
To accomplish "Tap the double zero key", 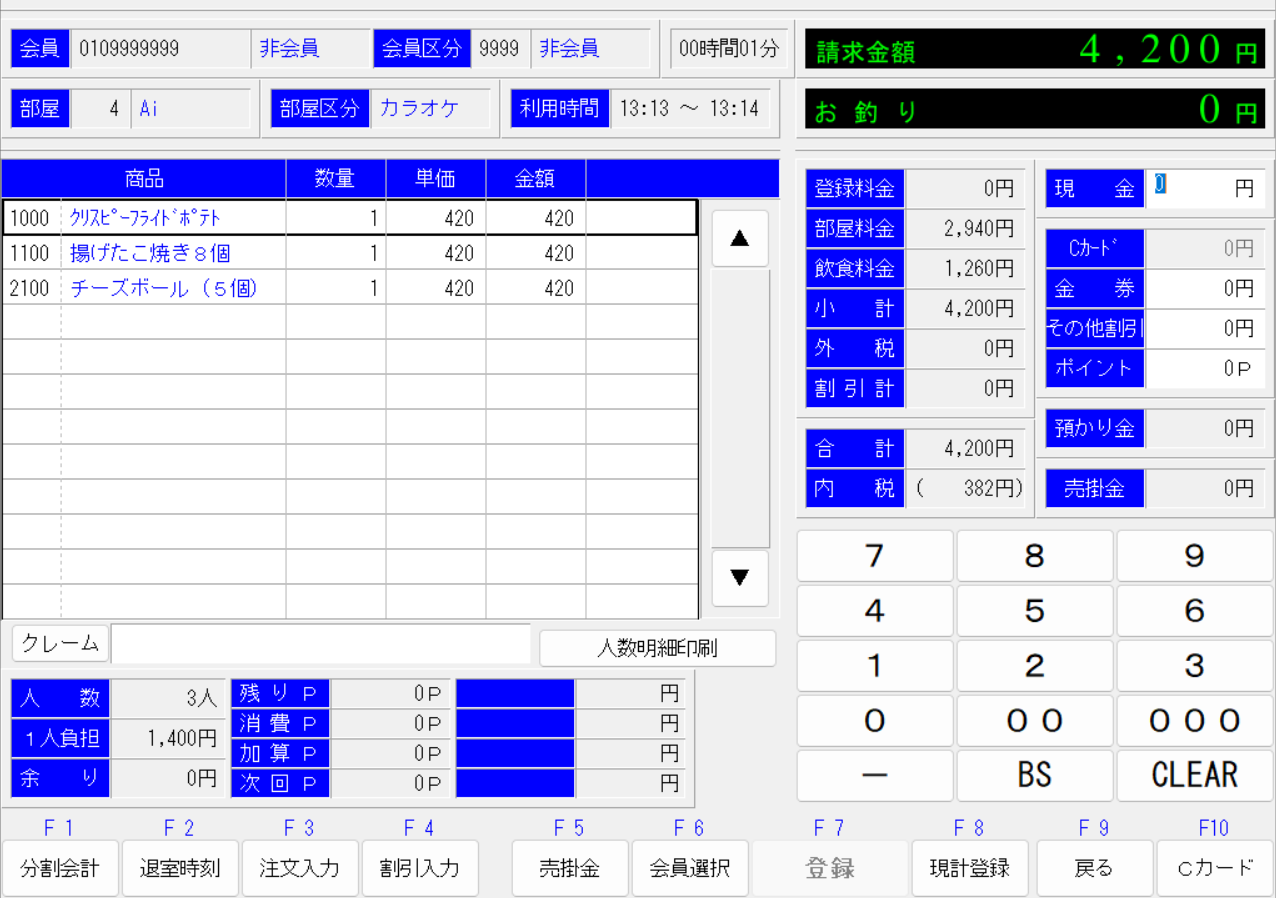I will 1035,721.
